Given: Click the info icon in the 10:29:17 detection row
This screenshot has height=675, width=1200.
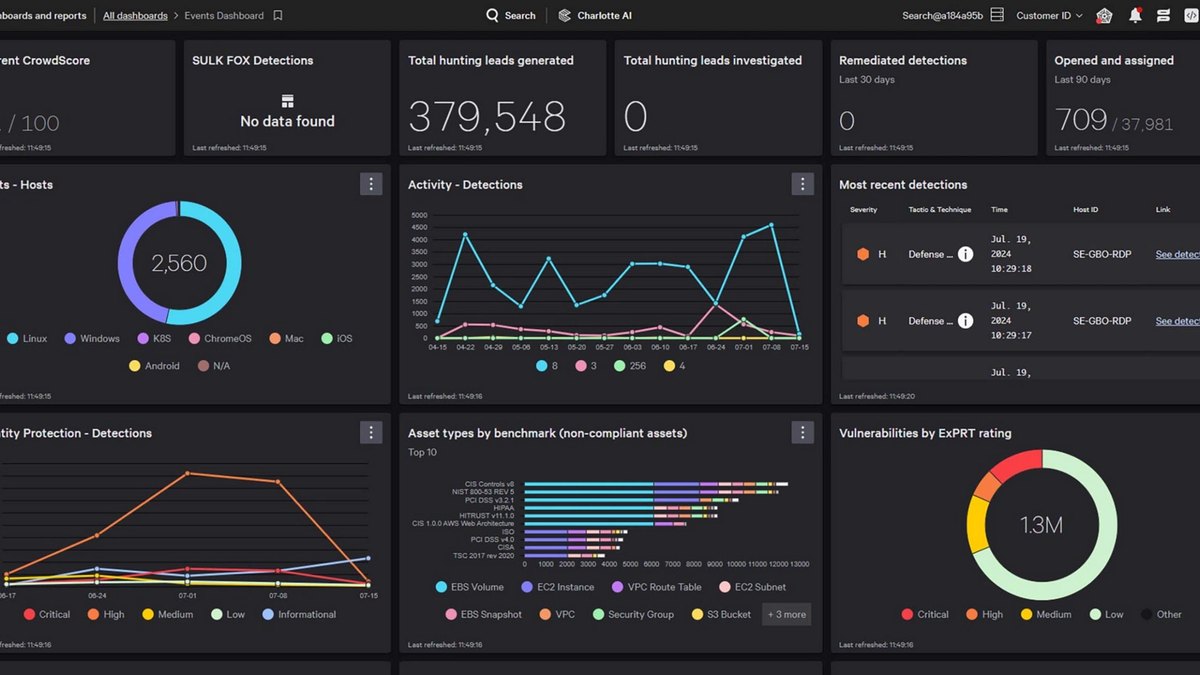Looking at the screenshot, I should tap(965, 321).
